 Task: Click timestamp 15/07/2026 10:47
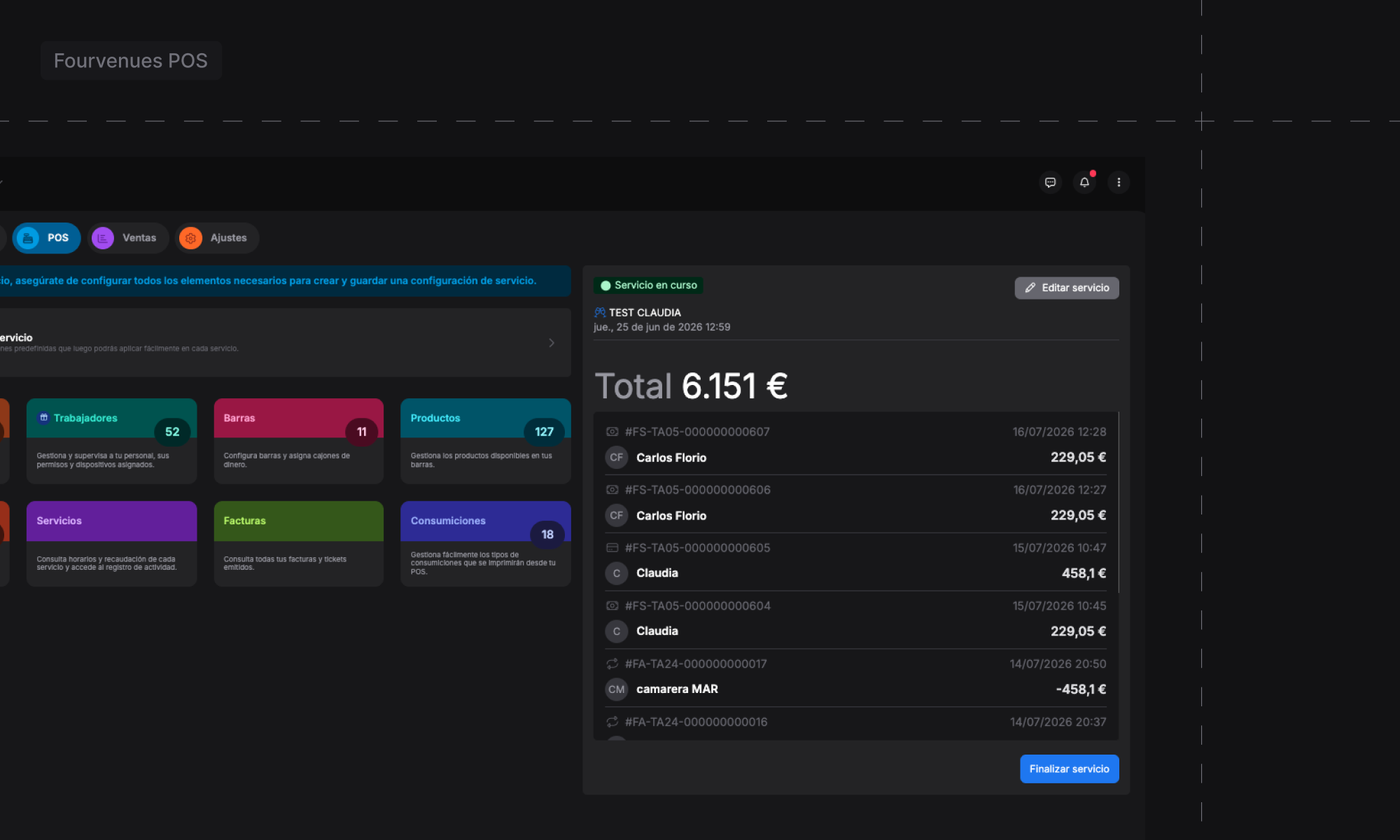(1059, 548)
